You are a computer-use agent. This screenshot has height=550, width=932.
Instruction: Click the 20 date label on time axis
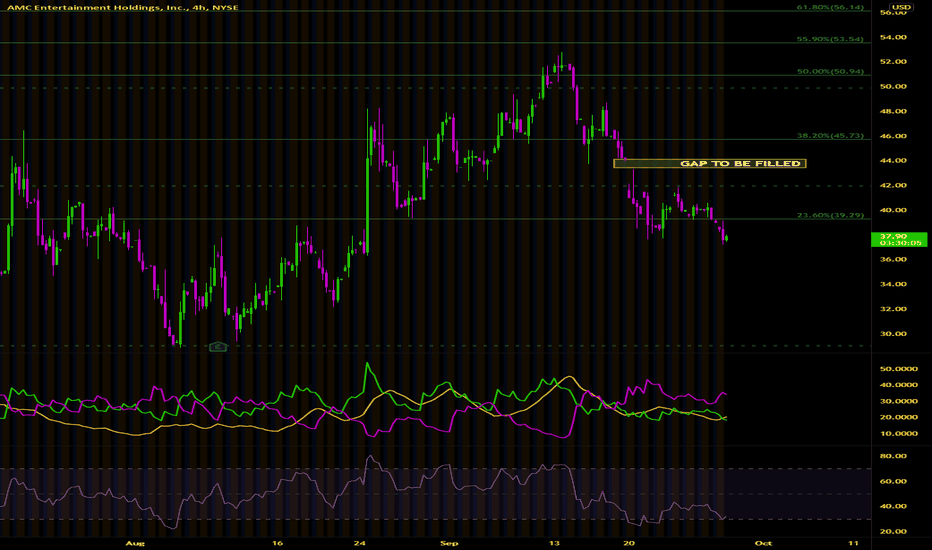[x=629, y=543]
